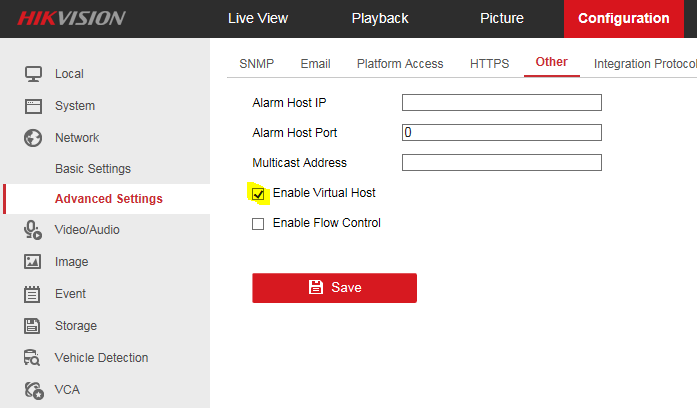Click the Multicast Address input field
Screen dimensions: 697x408
point(501,162)
